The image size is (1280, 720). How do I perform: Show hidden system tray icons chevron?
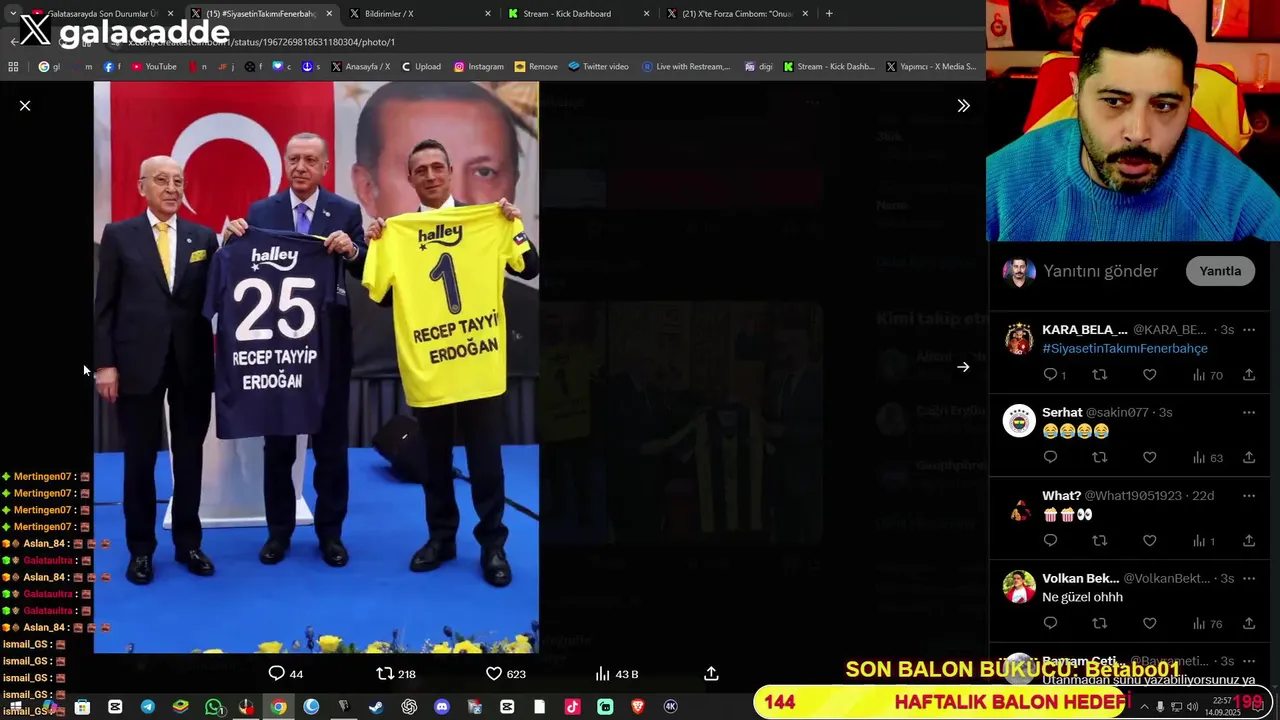pos(1144,707)
